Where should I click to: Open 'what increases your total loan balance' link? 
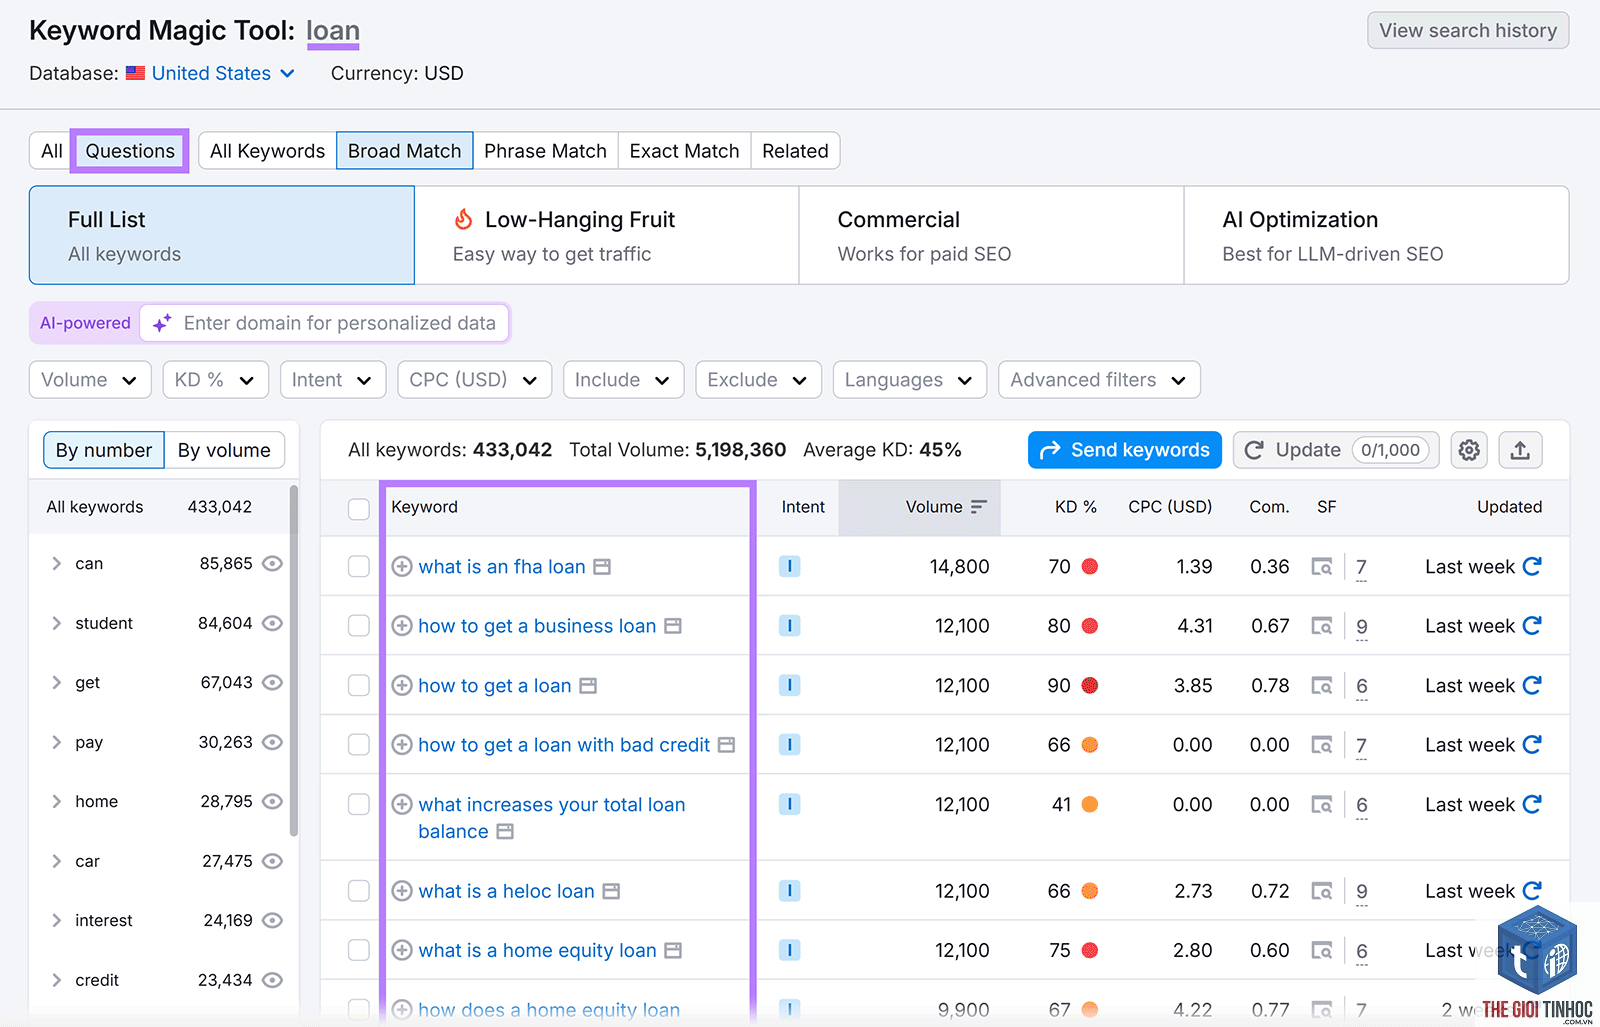pos(552,818)
